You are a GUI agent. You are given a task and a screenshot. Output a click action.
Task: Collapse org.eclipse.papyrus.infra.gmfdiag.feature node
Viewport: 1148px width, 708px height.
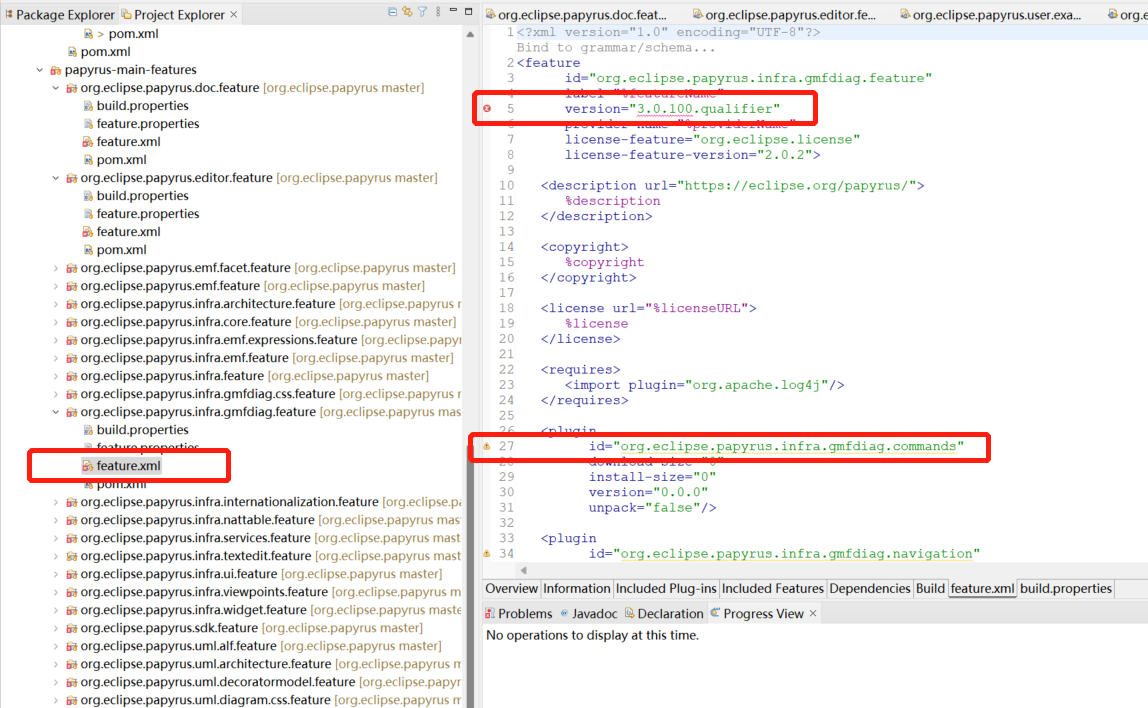click(x=56, y=412)
